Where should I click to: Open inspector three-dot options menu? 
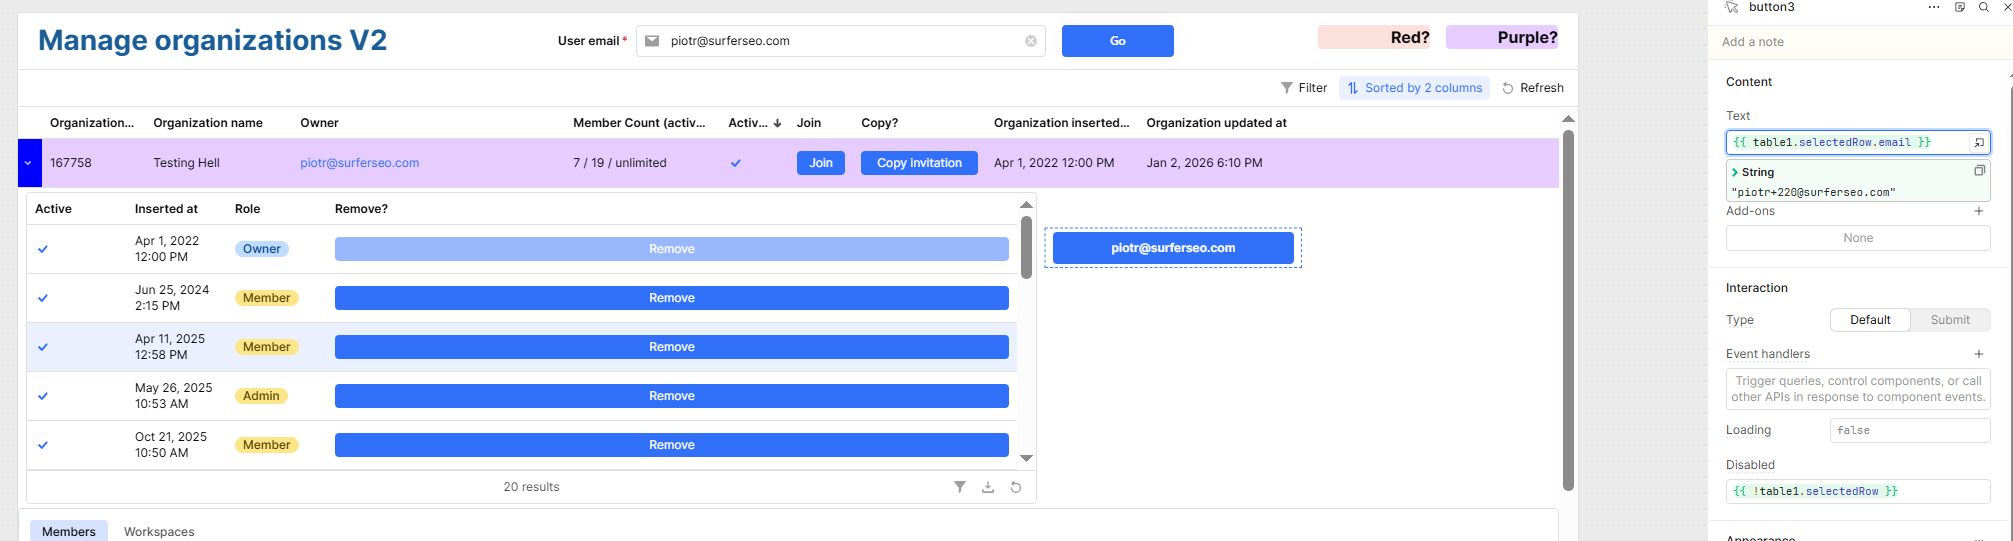(1934, 7)
